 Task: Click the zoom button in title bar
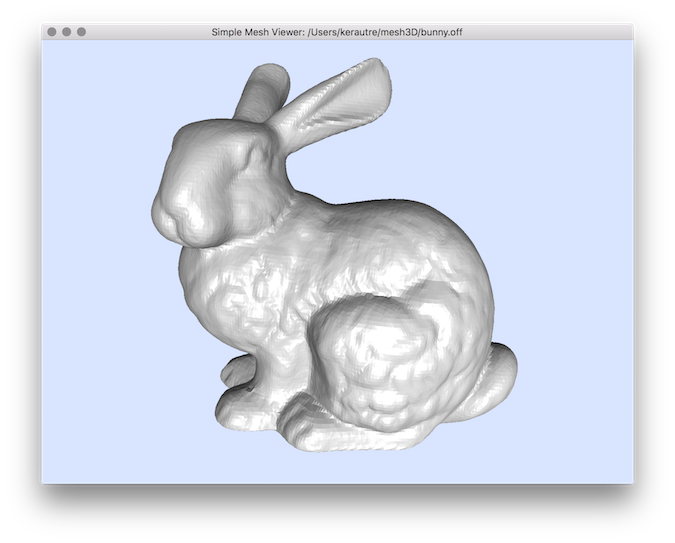tap(82, 32)
